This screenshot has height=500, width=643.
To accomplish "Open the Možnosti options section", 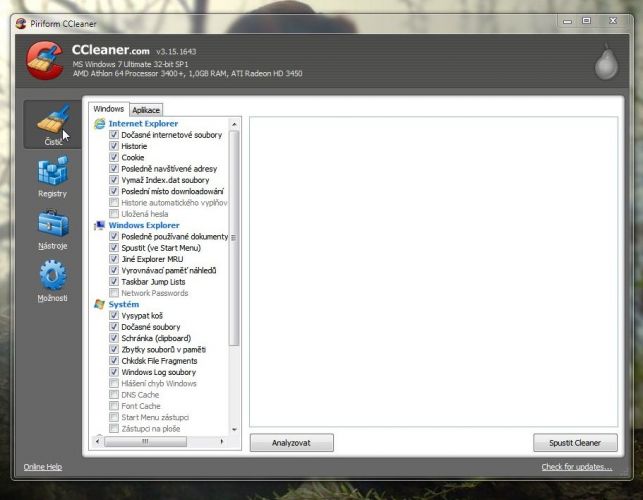I will pos(52,281).
